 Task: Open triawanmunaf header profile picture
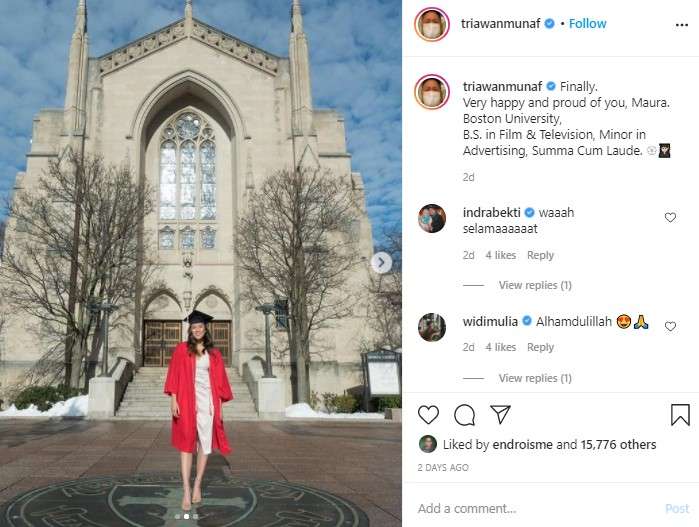pyautogui.click(x=432, y=23)
